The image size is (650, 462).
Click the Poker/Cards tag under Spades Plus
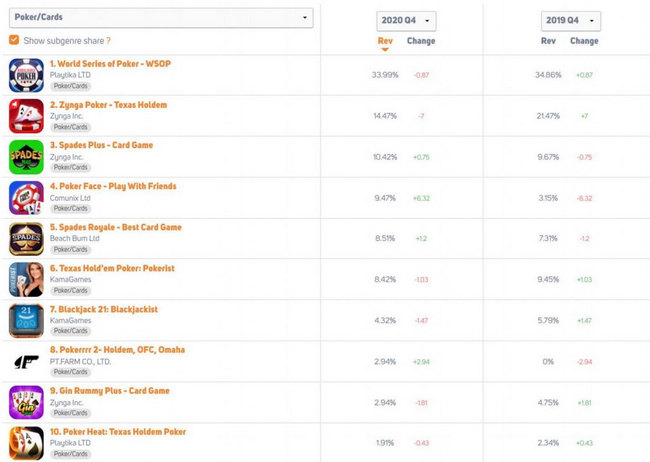pyautogui.click(x=70, y=167)
